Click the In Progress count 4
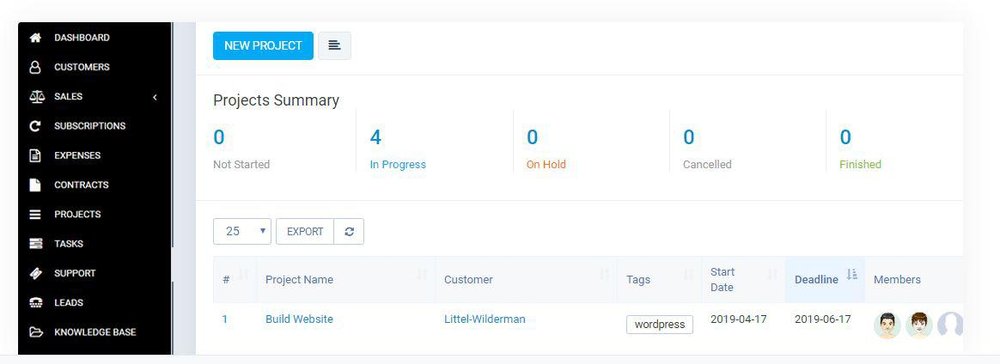1000x364 pixels. pyautogui.click(x=376, y=137)
